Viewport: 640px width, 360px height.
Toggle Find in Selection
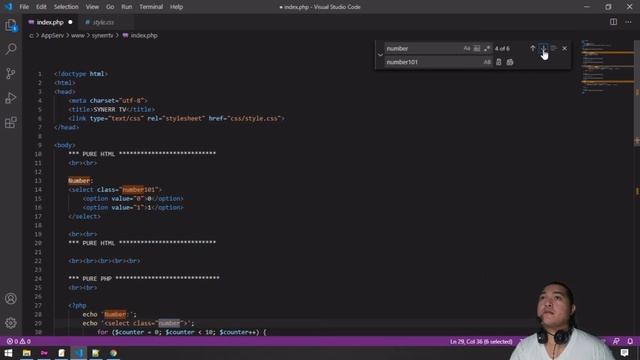553,48
